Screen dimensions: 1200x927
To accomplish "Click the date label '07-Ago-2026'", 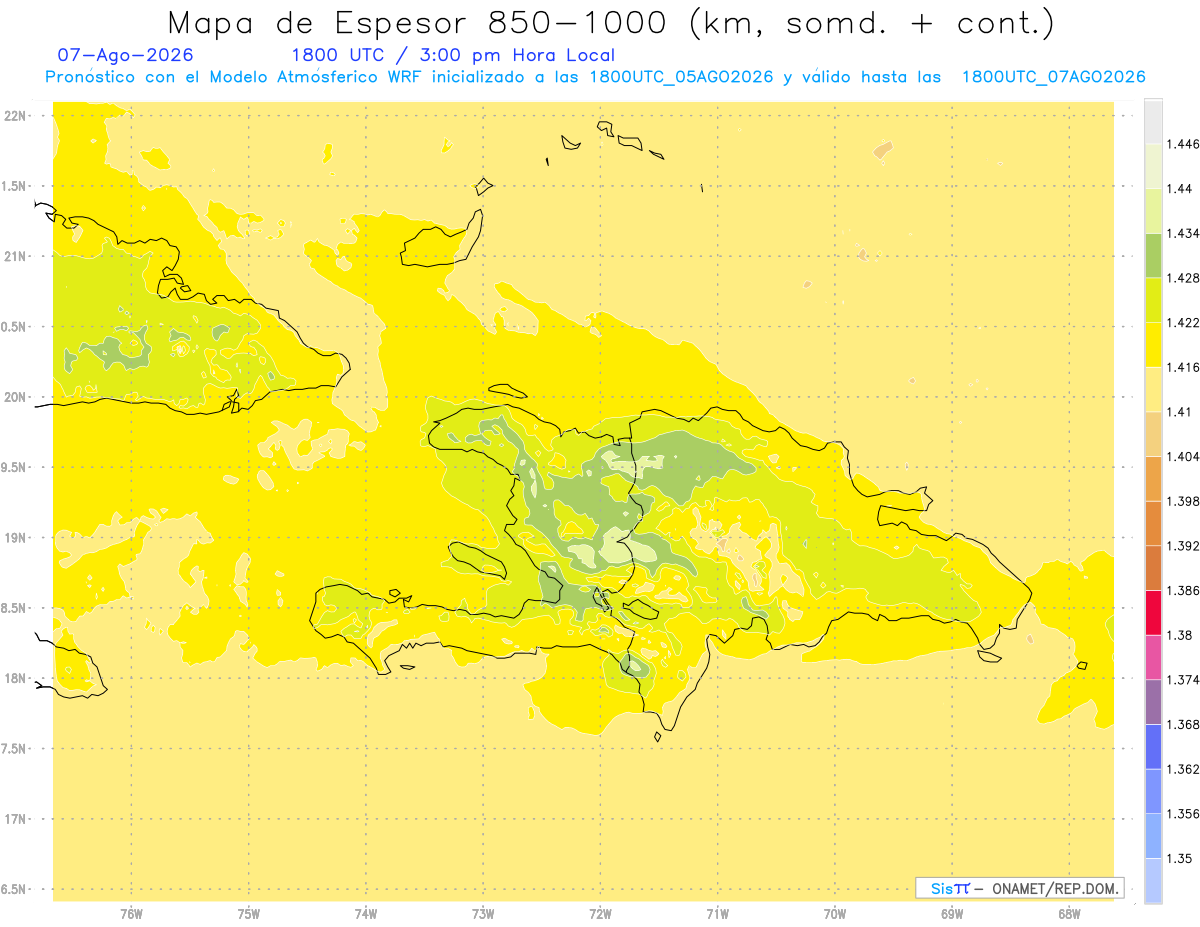I will pyautogui.click(x=126, y=55).
